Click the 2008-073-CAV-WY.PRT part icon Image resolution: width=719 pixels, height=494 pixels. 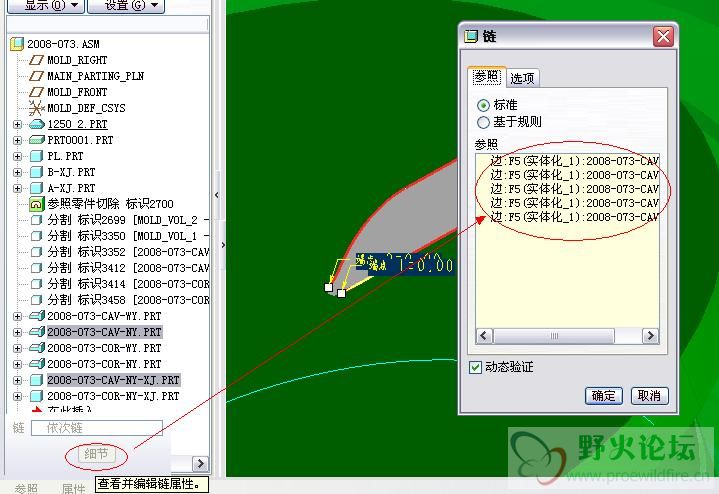(x=37, y=316)
